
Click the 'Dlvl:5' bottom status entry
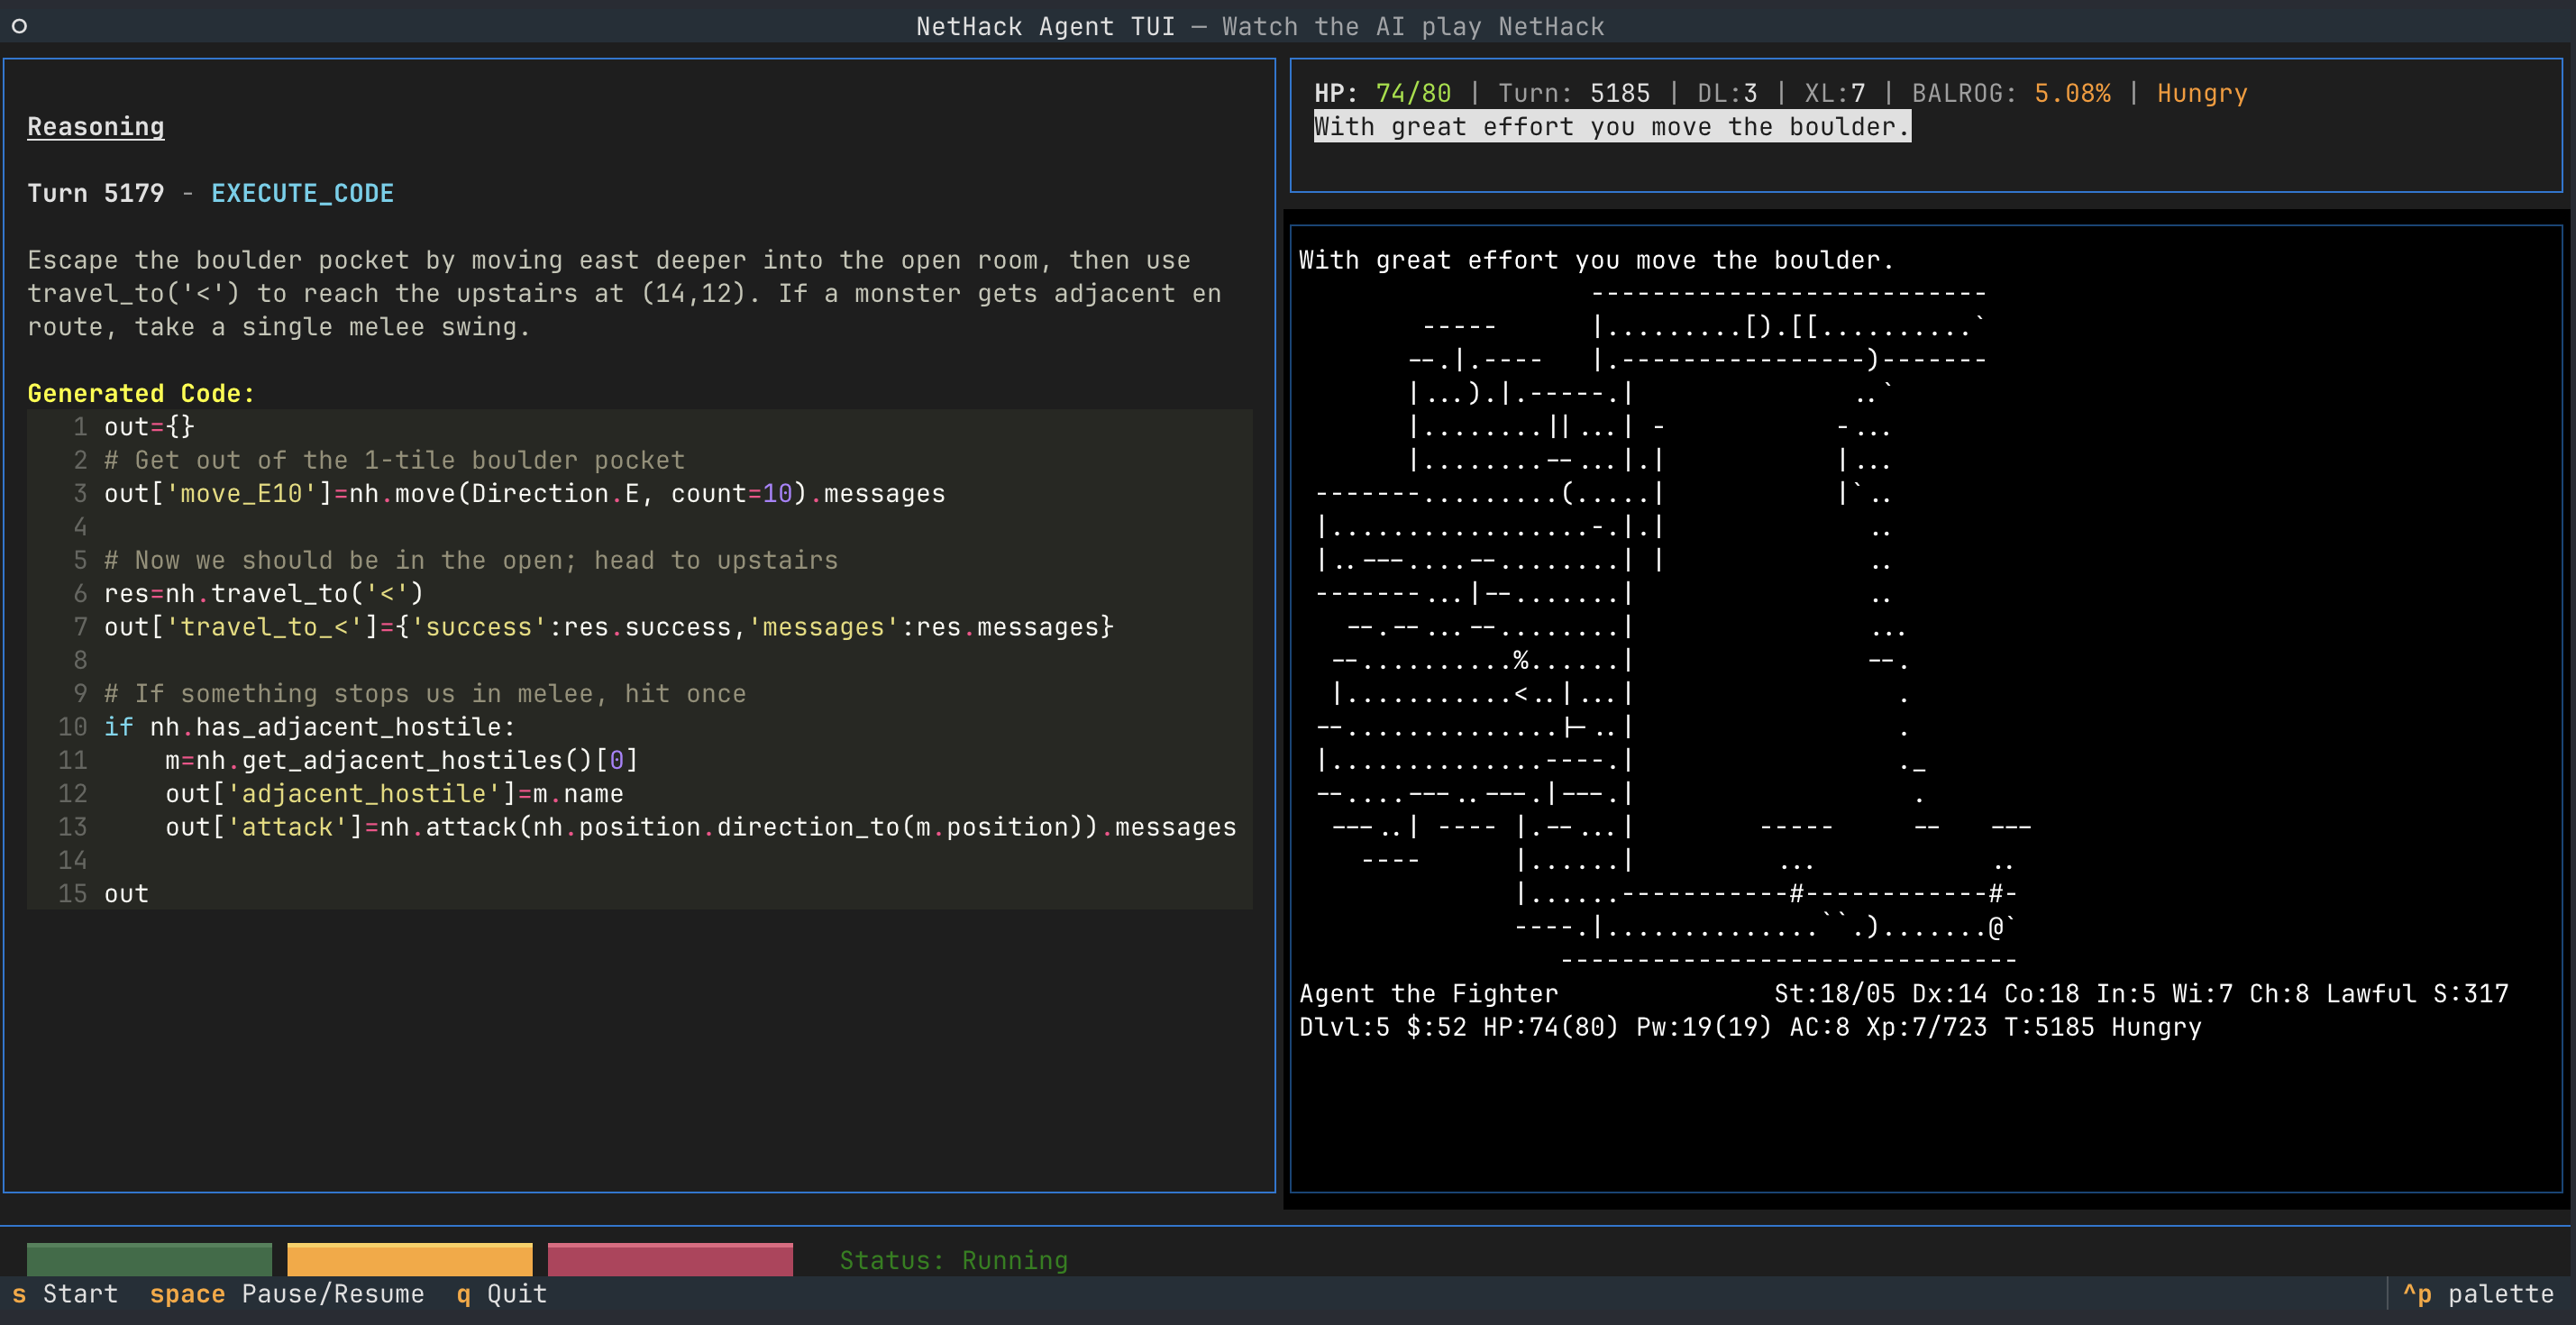coord(1344,1027)
